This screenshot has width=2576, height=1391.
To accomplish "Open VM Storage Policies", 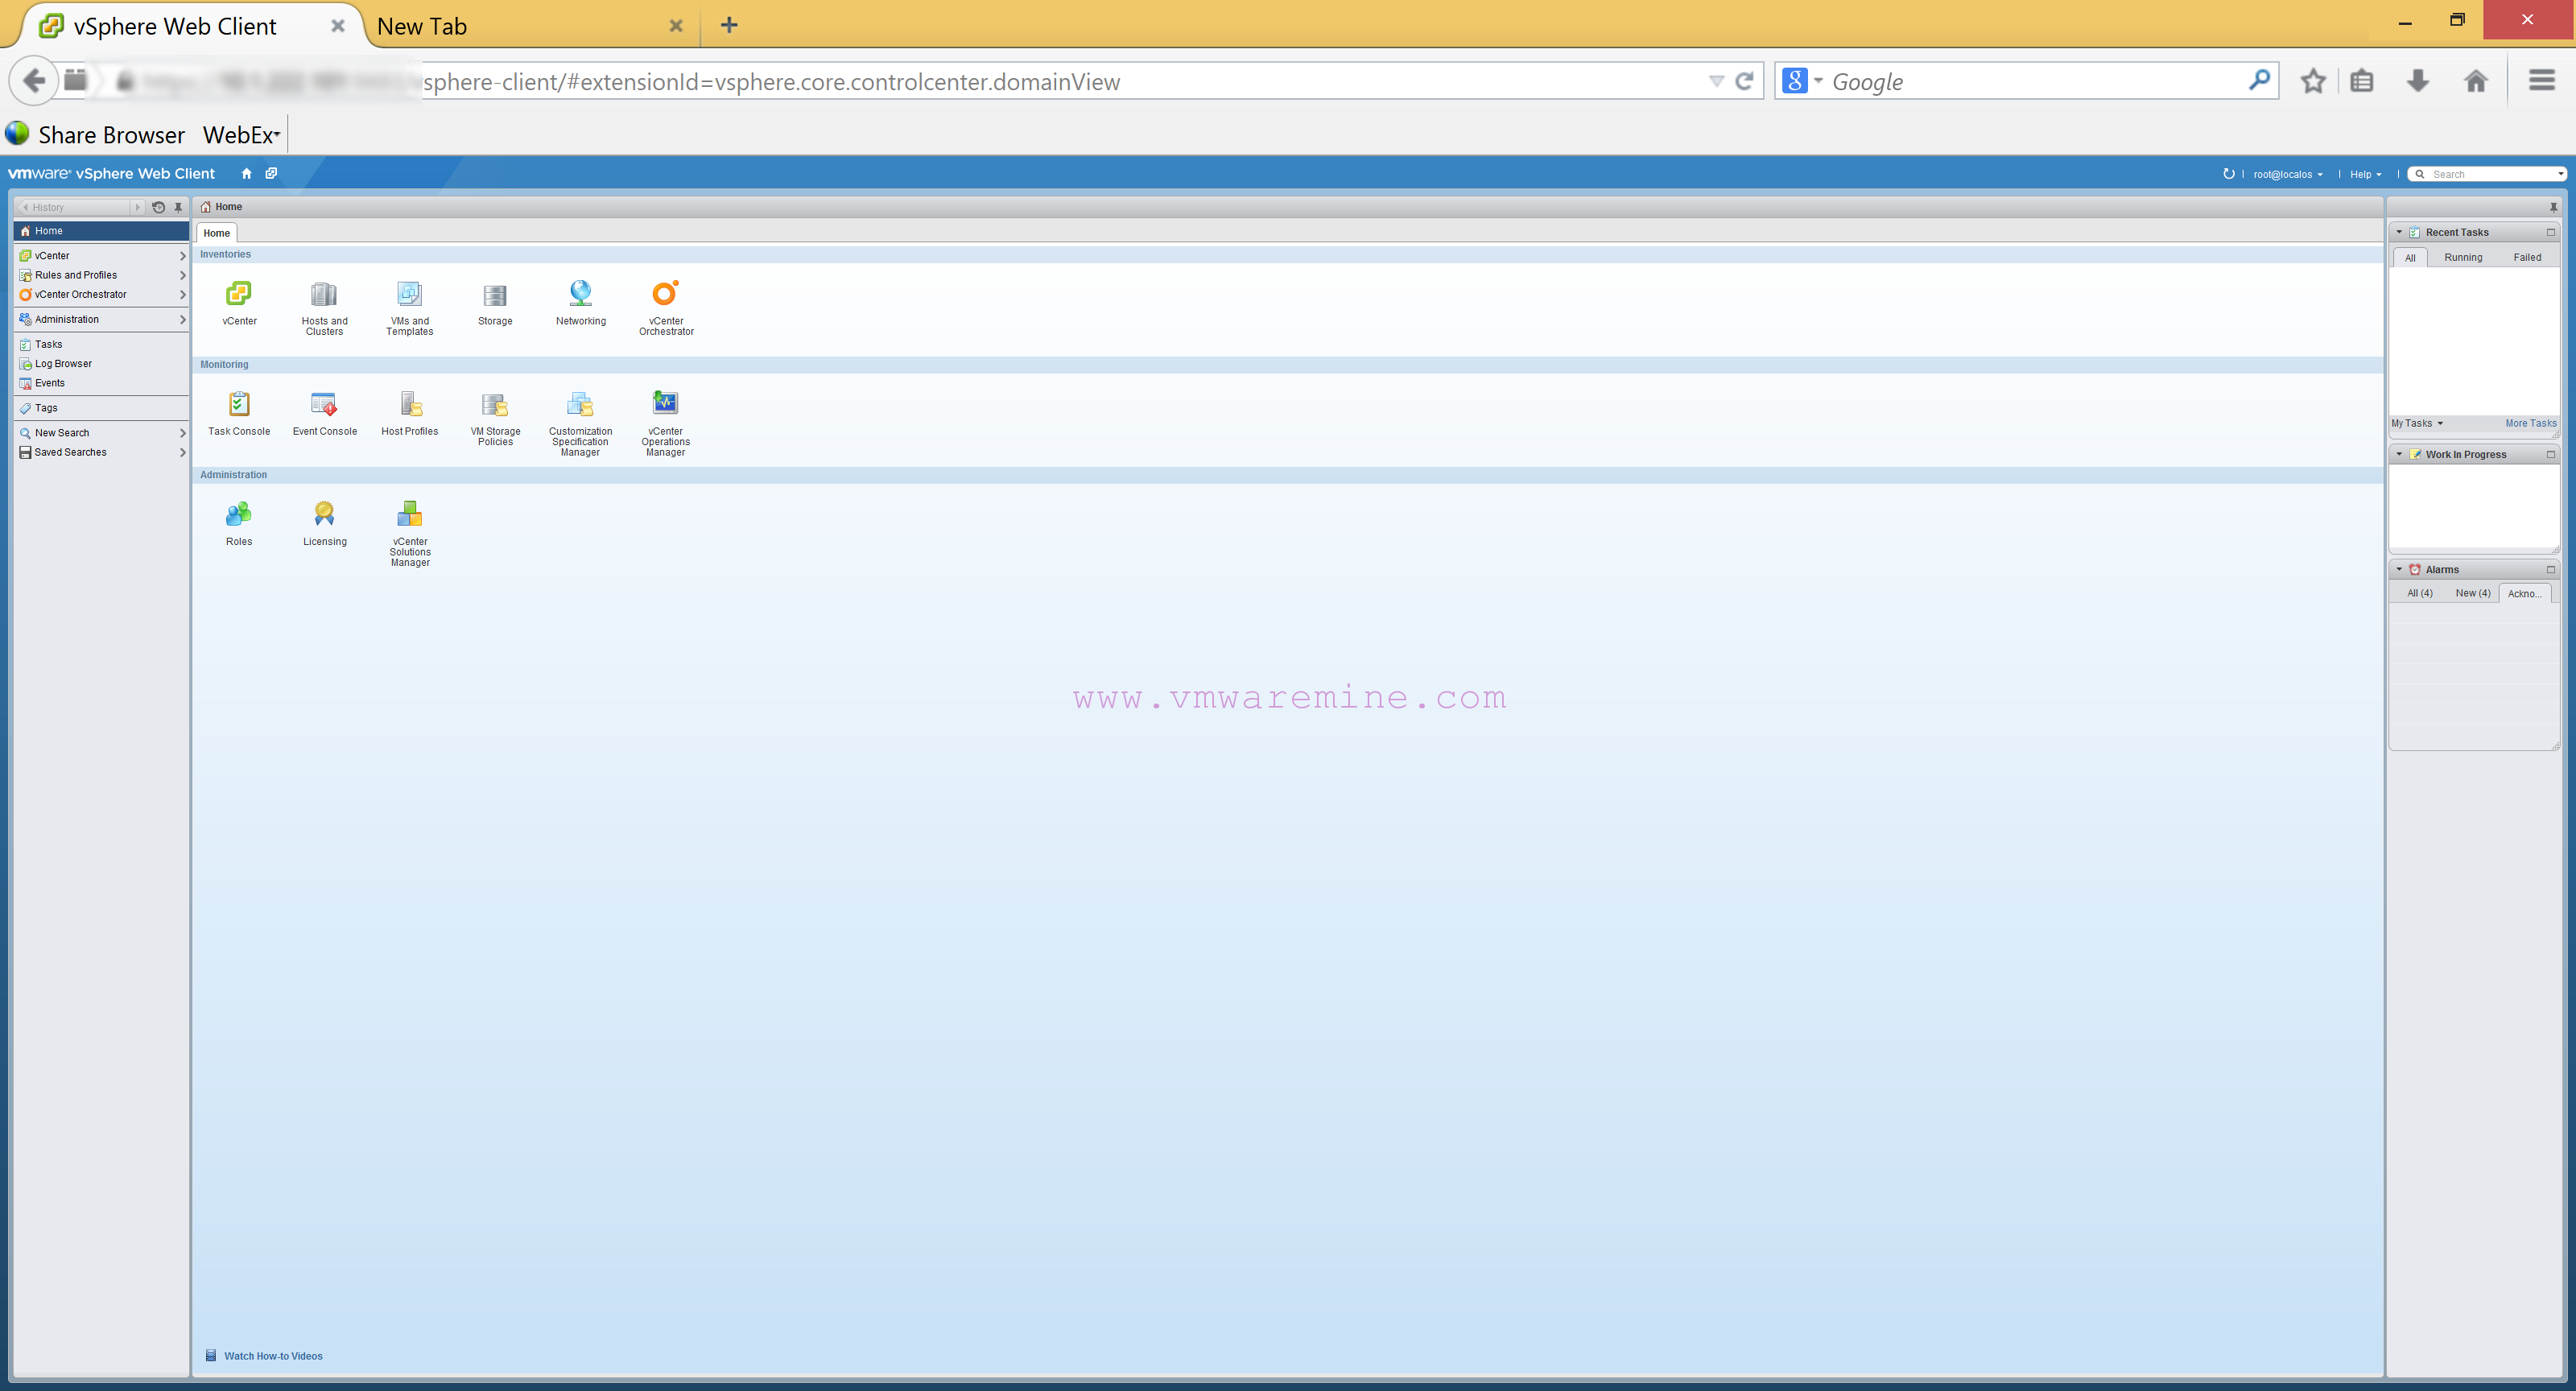I will (x=495, y=404).
